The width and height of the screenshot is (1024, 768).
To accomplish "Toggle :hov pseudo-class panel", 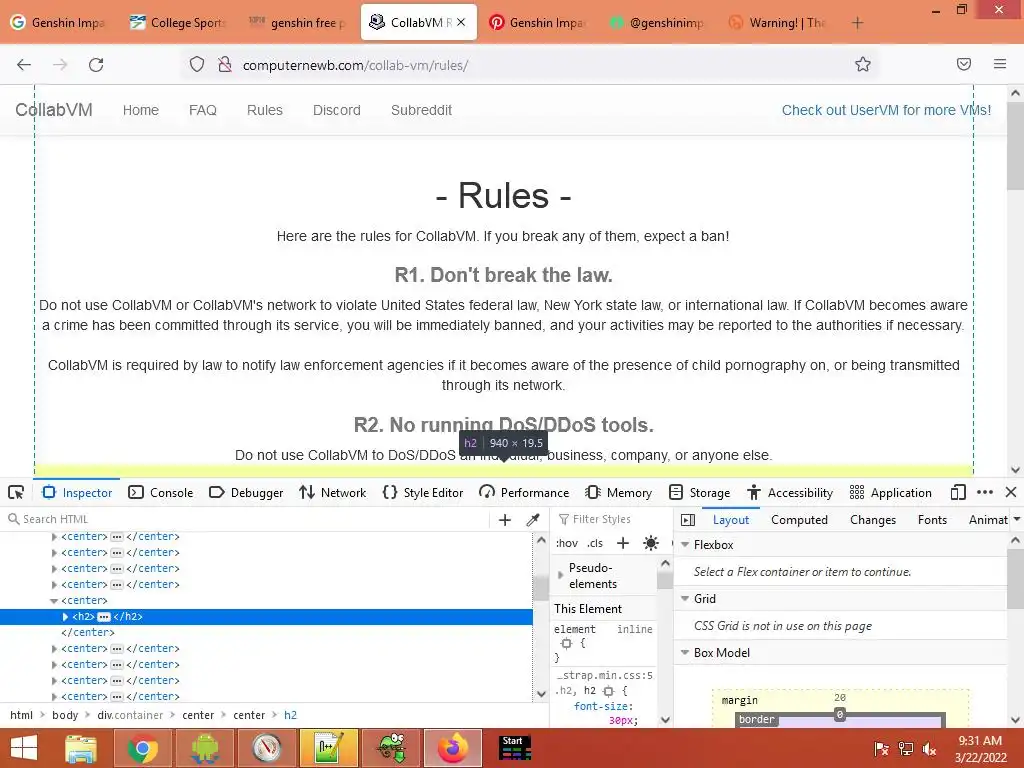I will (567, 543).
